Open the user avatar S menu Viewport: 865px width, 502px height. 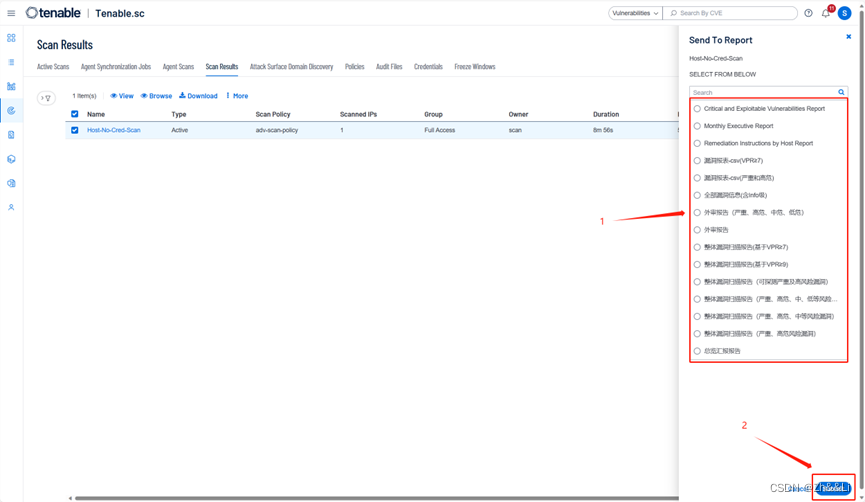(x=844, y=13)
